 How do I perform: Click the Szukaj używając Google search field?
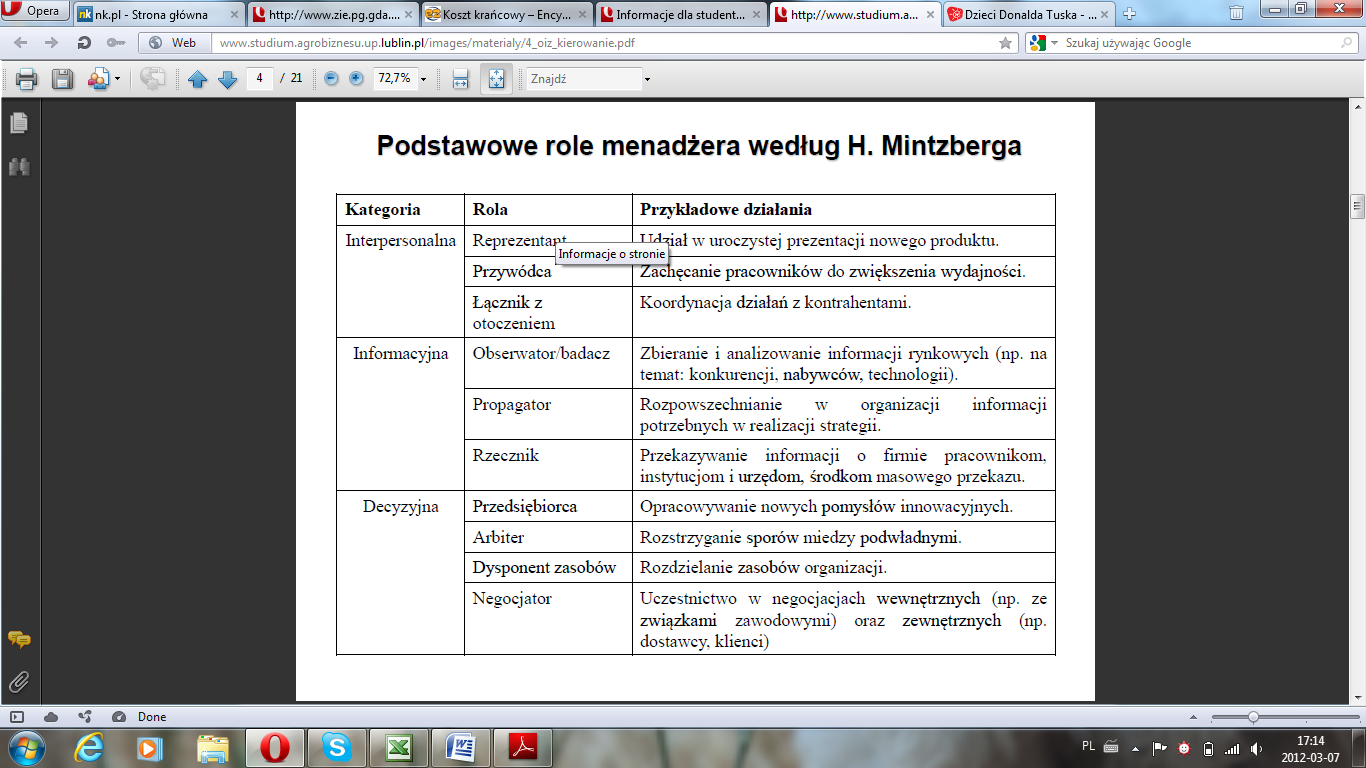1198,43
